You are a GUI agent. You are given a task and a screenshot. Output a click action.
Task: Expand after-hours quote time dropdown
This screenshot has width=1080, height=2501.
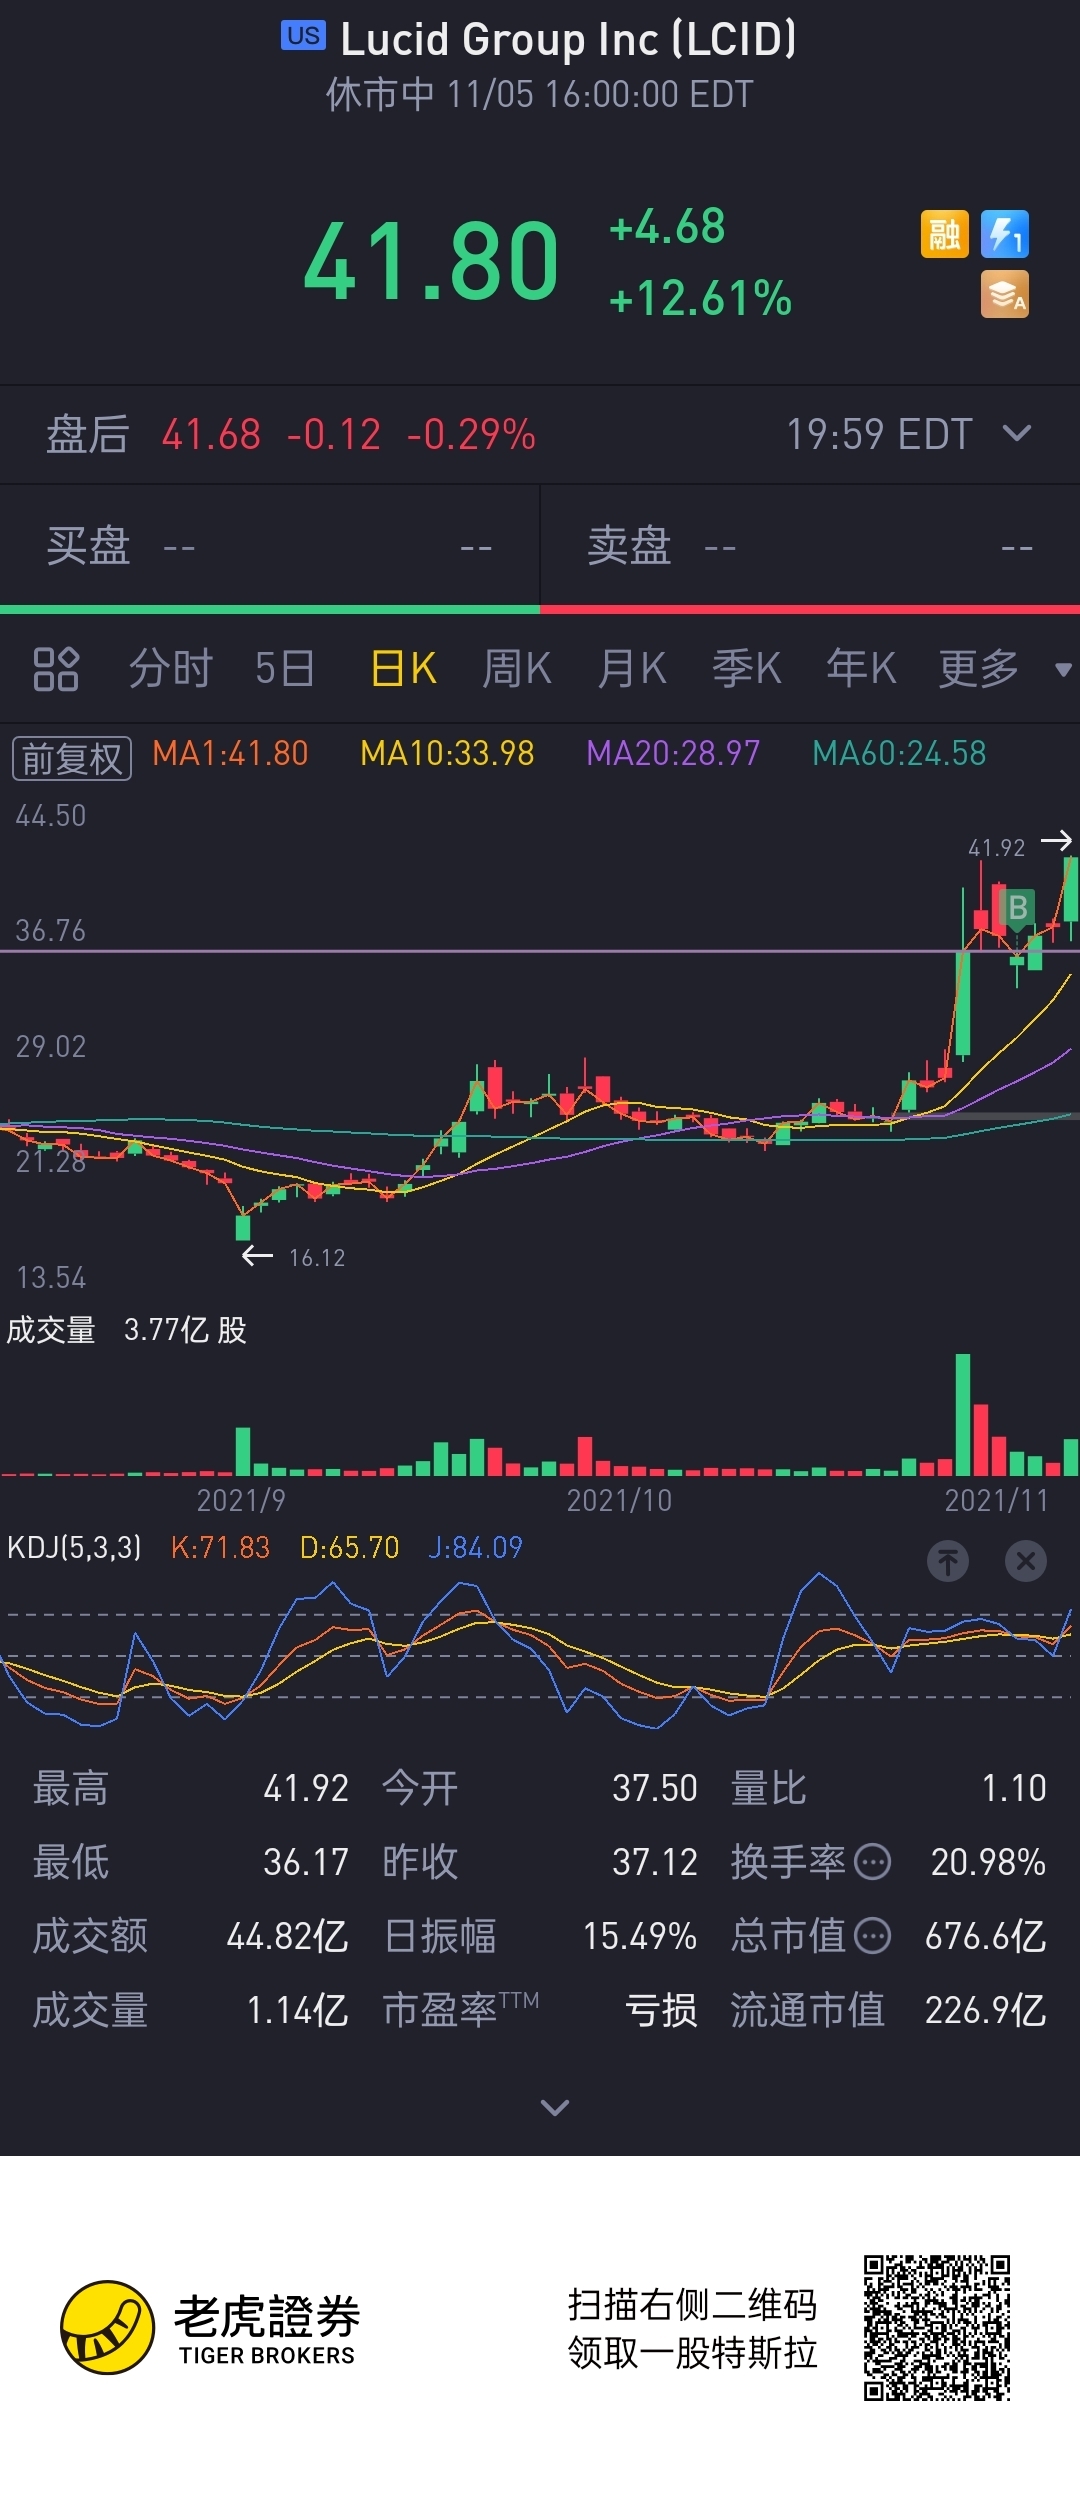pos(1017,433)
